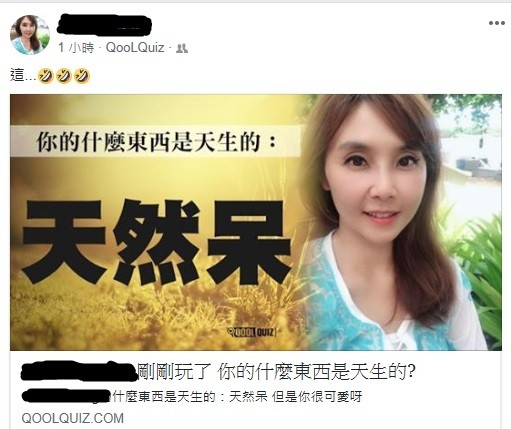Click the poster's round profile picture
511x429 pixels.
tap(30, 35)
